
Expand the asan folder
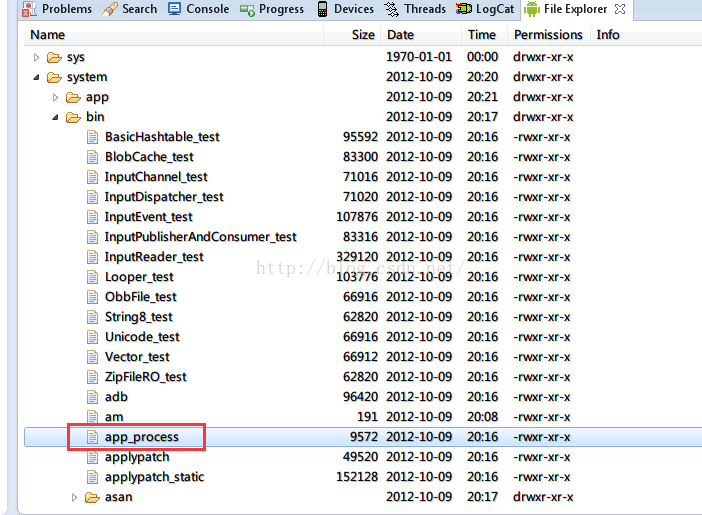[74, 497]
